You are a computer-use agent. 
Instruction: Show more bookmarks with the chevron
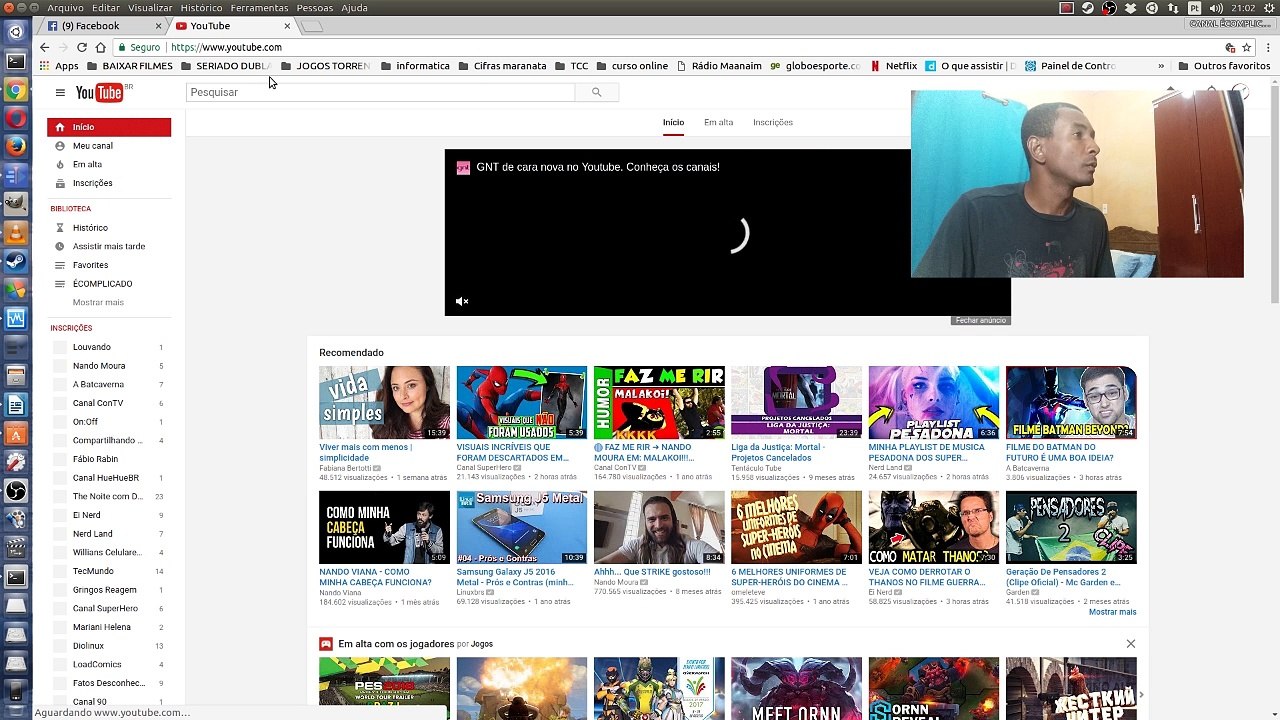point(1161,66)
